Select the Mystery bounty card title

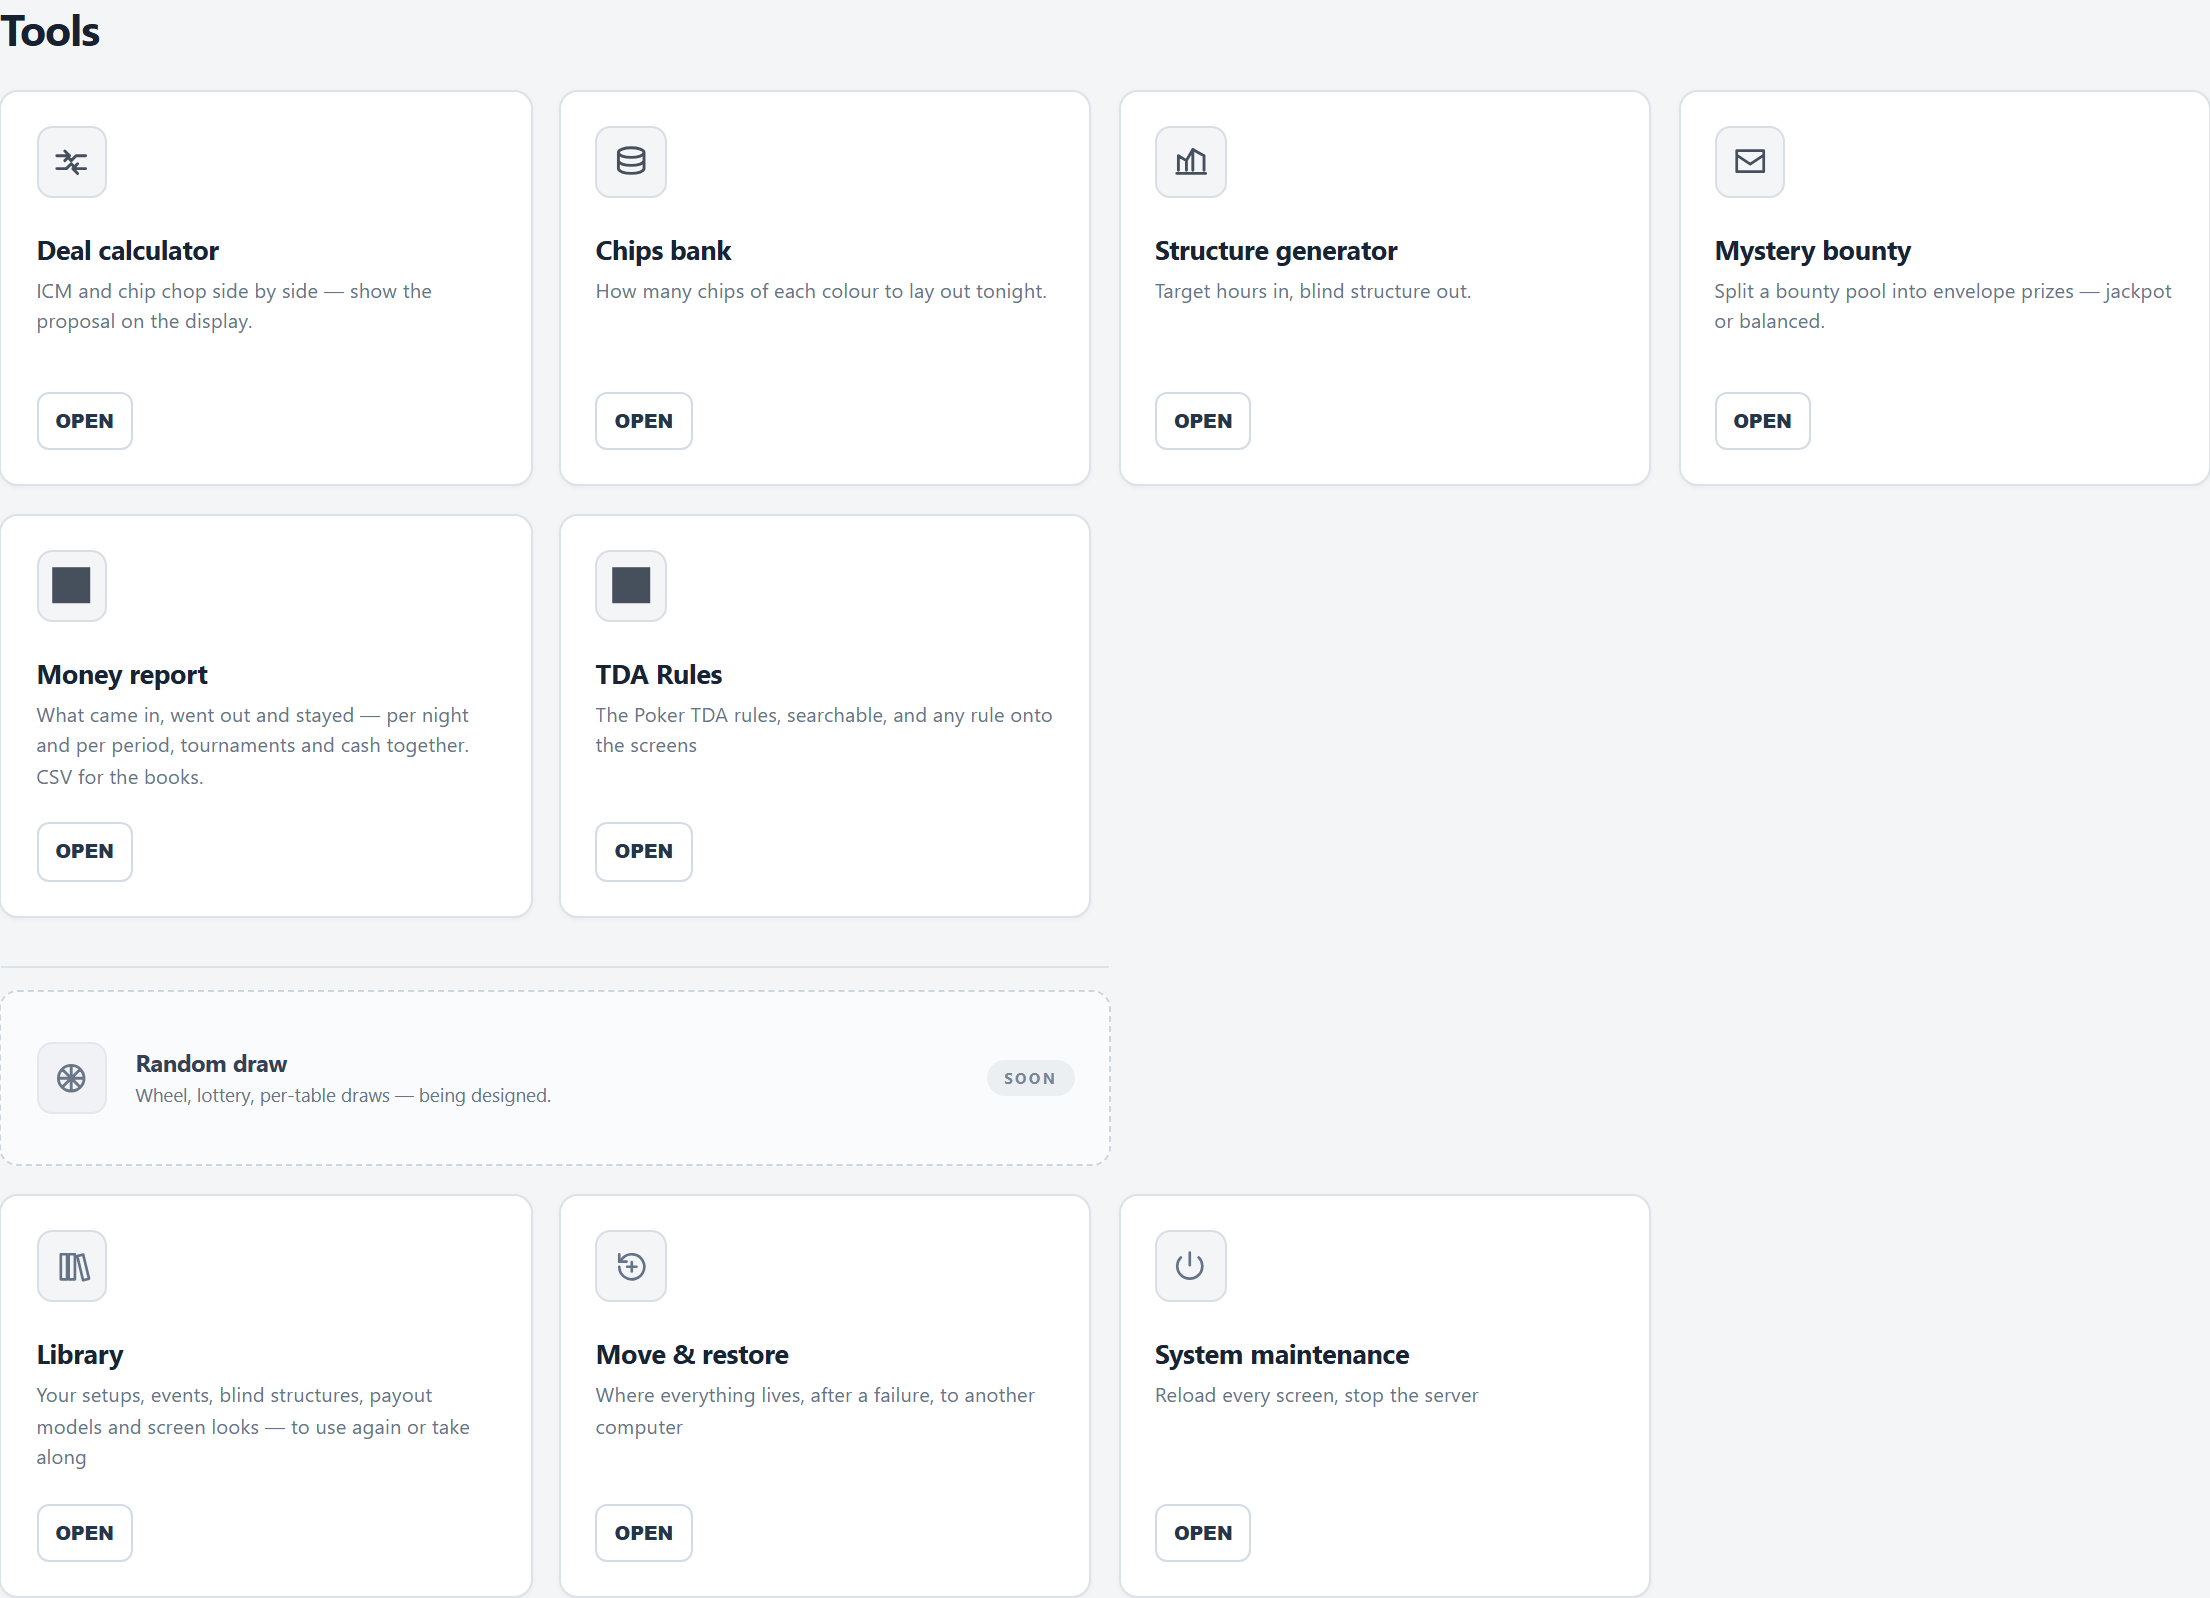pos(1813,251)
